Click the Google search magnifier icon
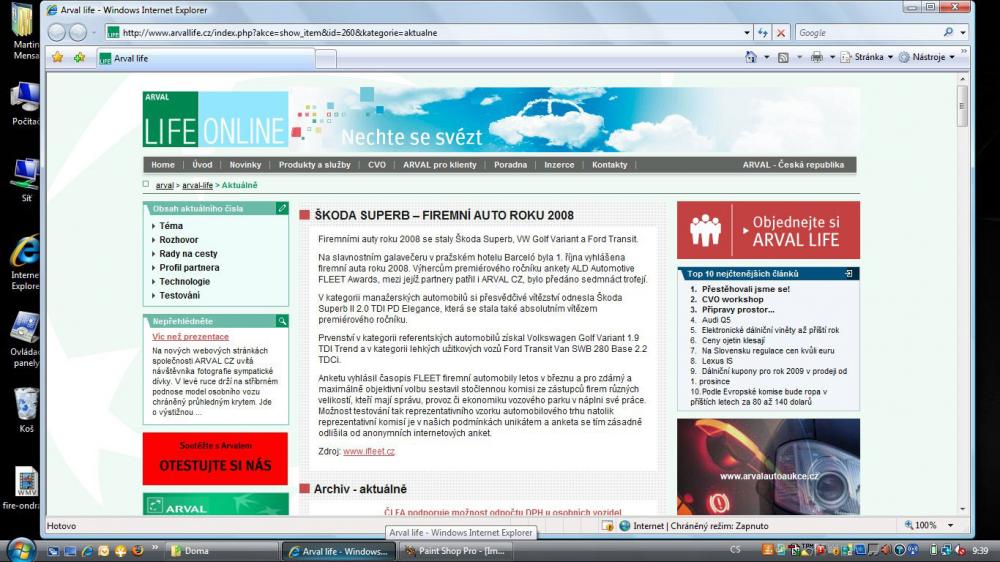This screenshot has width=1000, height=562. point(948,32)
